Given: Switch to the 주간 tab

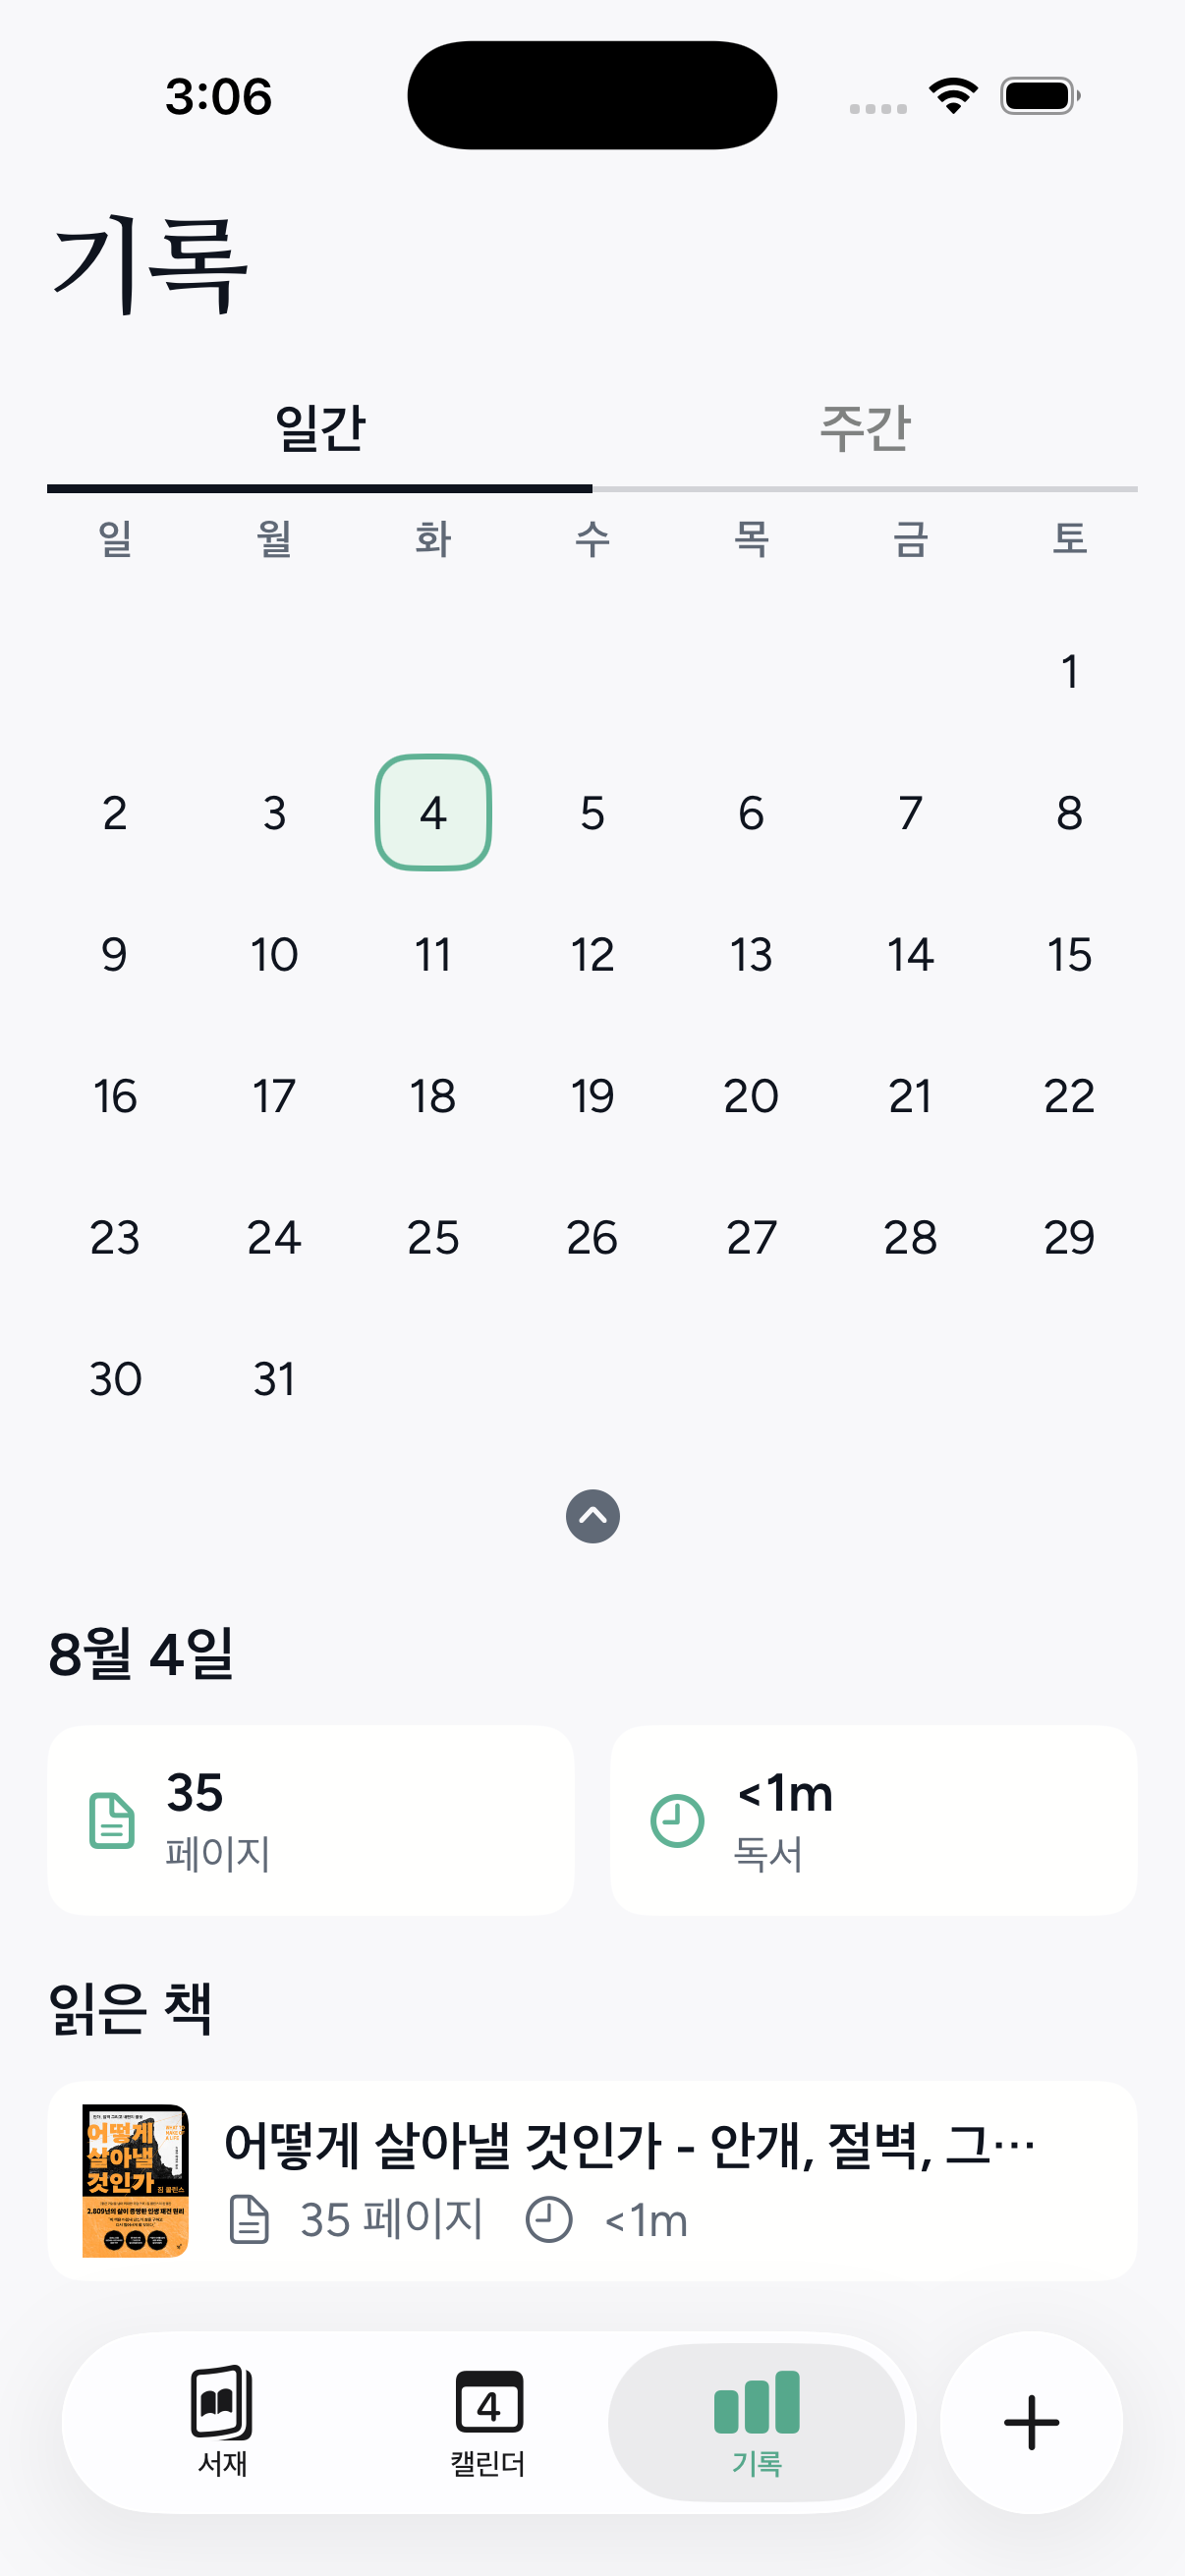Looking at the screenshot, I should 865,428.
